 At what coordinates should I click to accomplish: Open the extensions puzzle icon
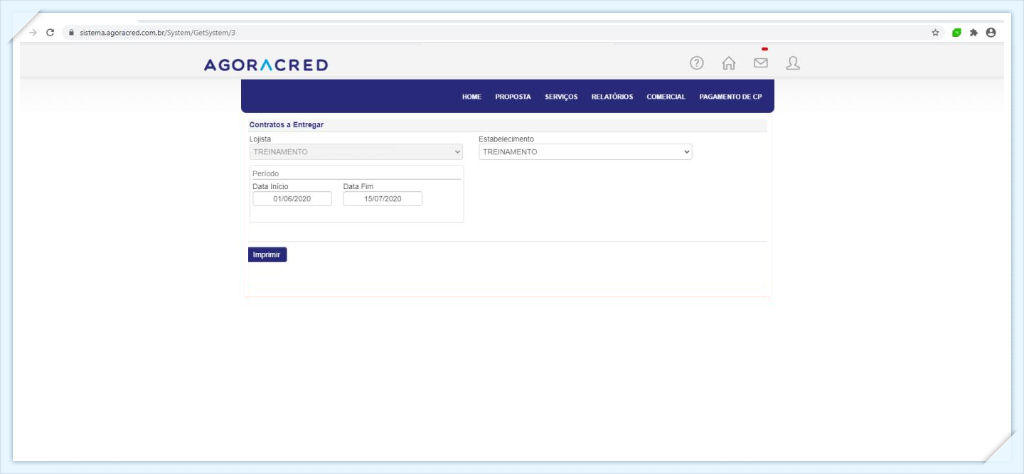point(974,32)
